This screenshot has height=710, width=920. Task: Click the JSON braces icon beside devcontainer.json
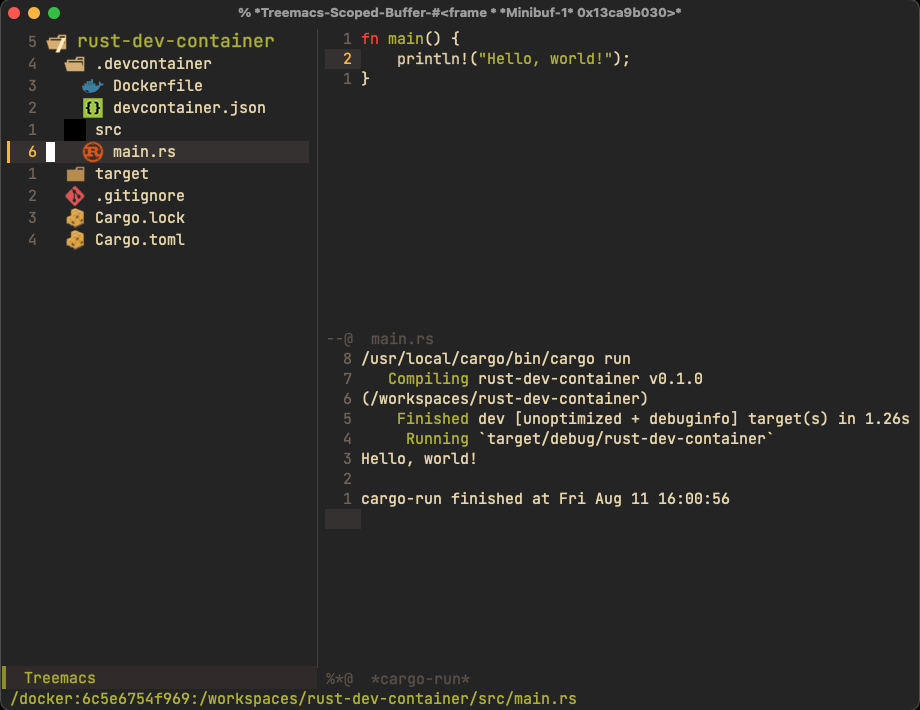coord(92,108)
